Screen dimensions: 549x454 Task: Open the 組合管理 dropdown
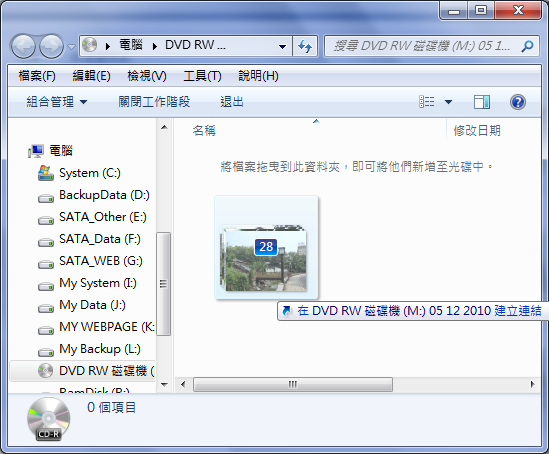click(56, 102)
